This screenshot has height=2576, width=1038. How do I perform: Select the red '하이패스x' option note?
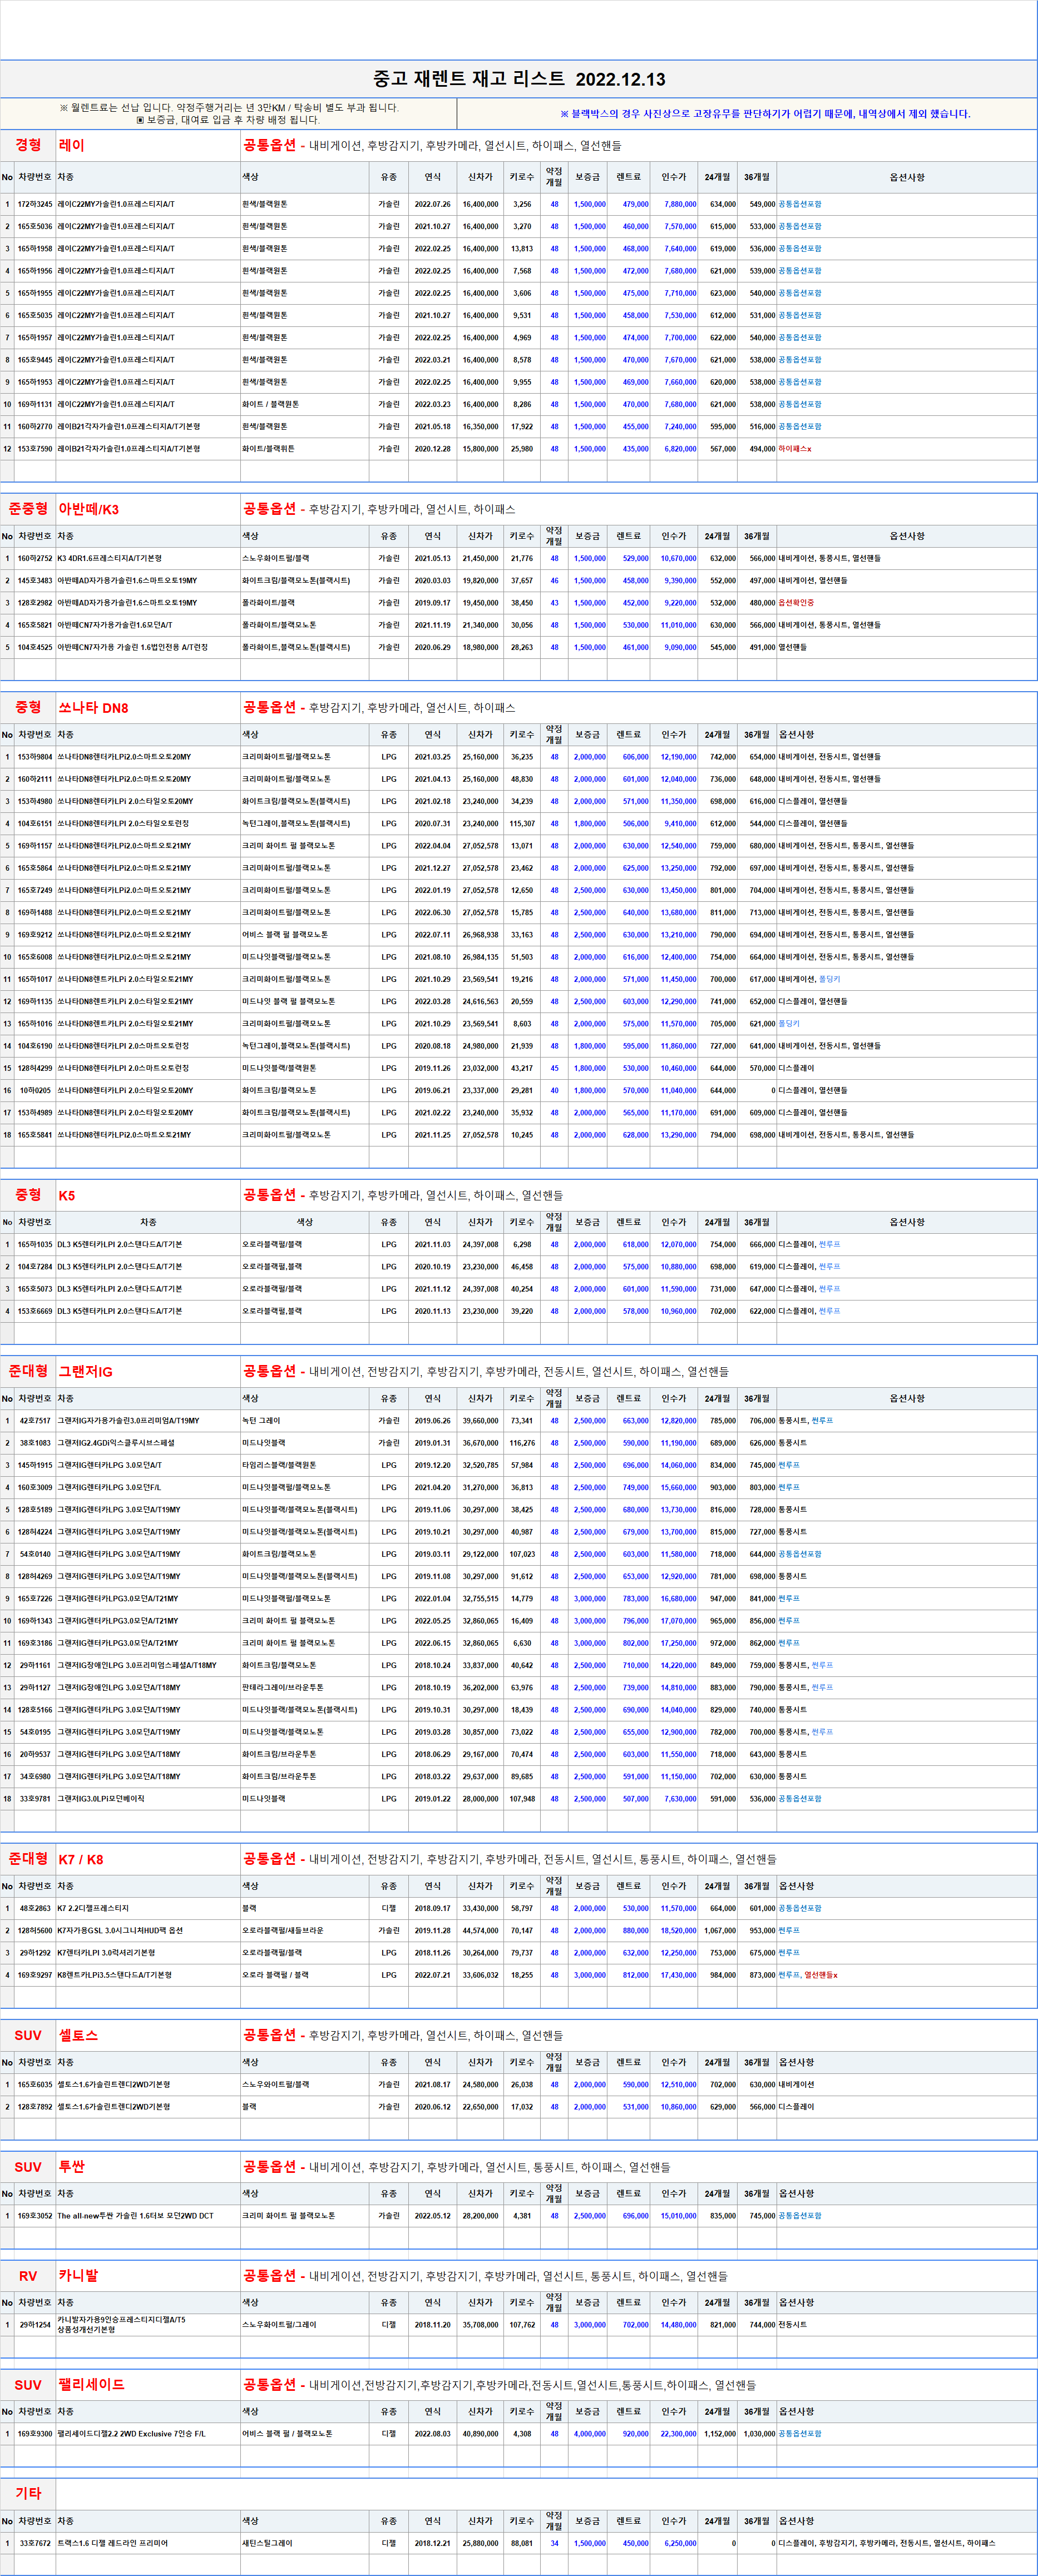point(795,449)
